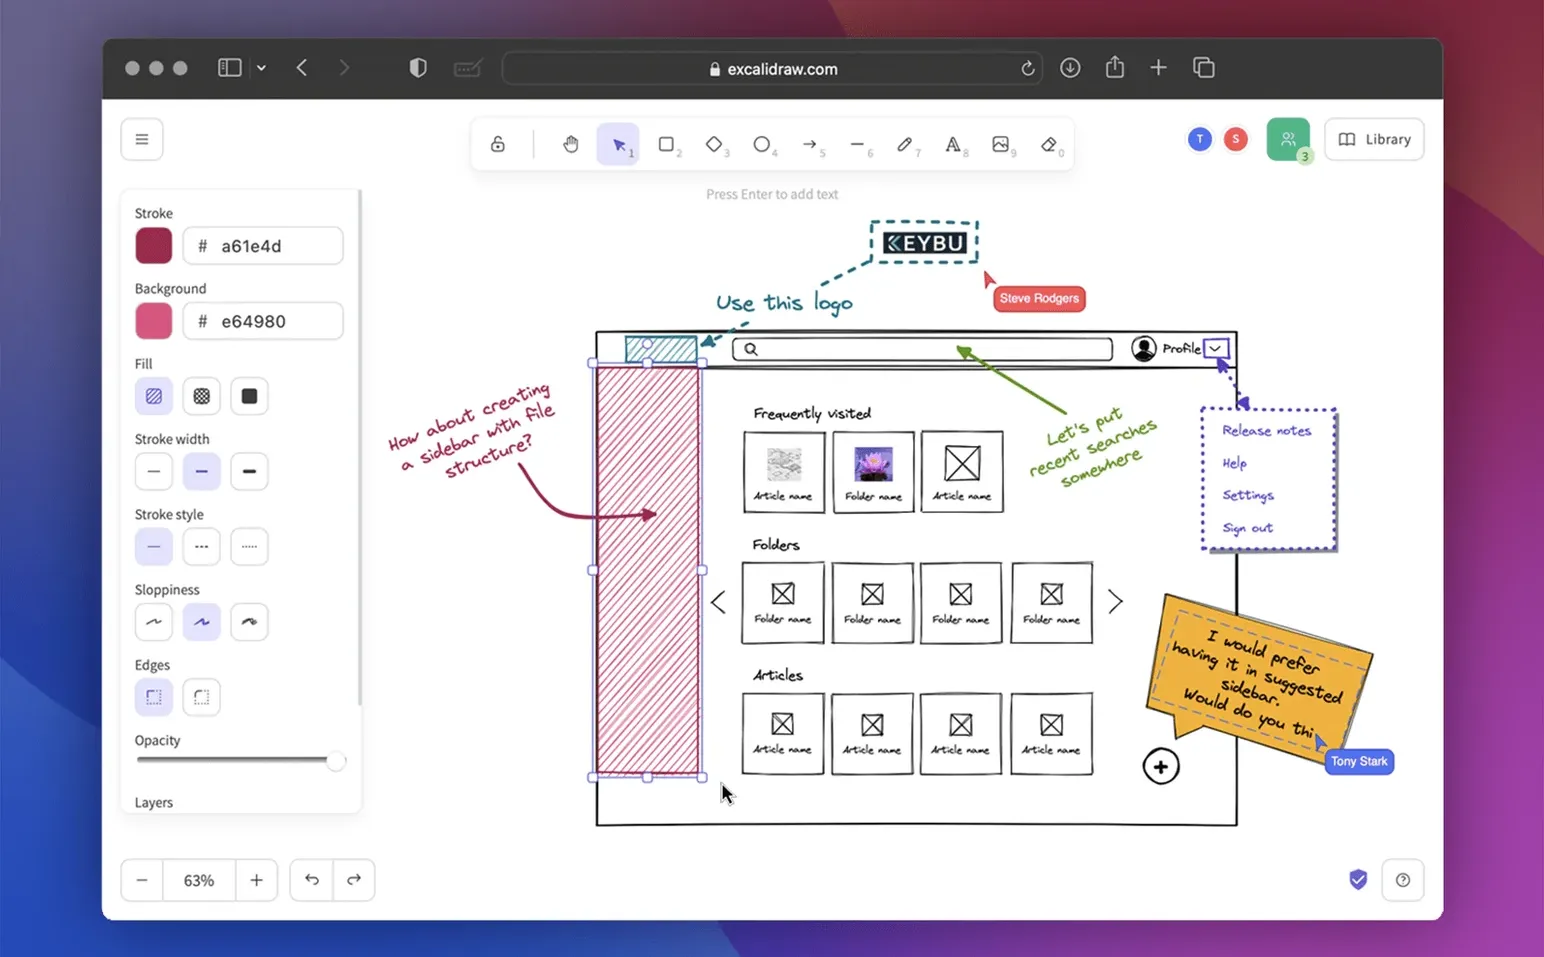Choose bold stroke width
The width and height of the screenshot is (1544, 957).
[x=202, y=471]
